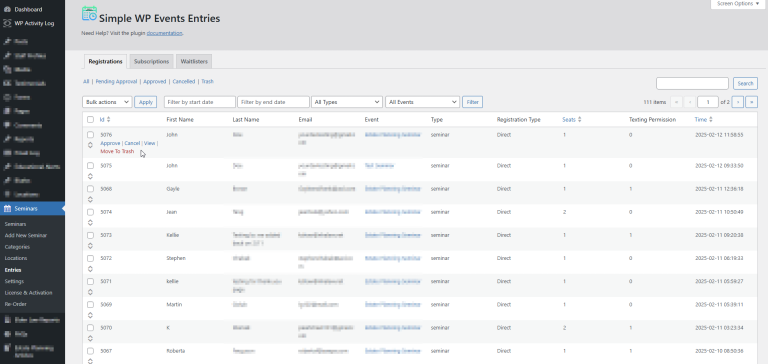This screenshot has width=768, height=364.
Task: Select all entries with header checkbox
Action: (x=90, y=120)
